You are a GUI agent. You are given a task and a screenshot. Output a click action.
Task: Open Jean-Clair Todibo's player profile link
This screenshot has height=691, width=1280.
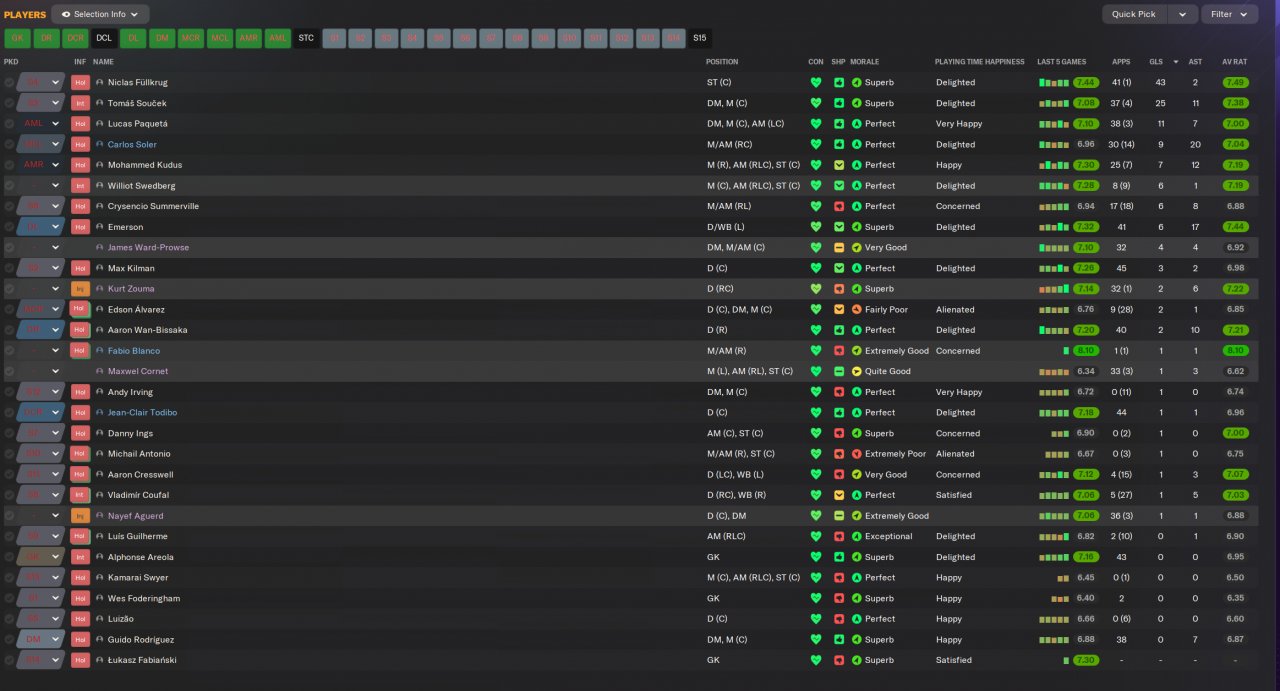[142, 412]
